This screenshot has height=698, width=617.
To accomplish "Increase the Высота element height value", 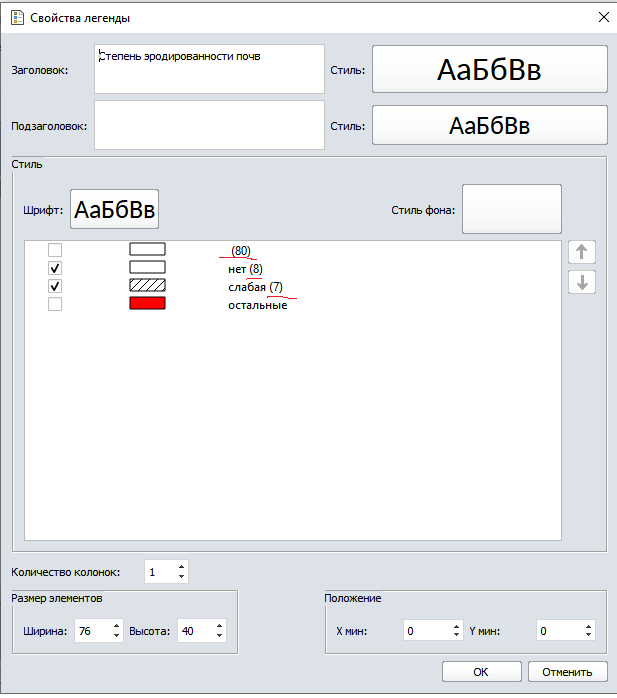I will tap(219, 626).
